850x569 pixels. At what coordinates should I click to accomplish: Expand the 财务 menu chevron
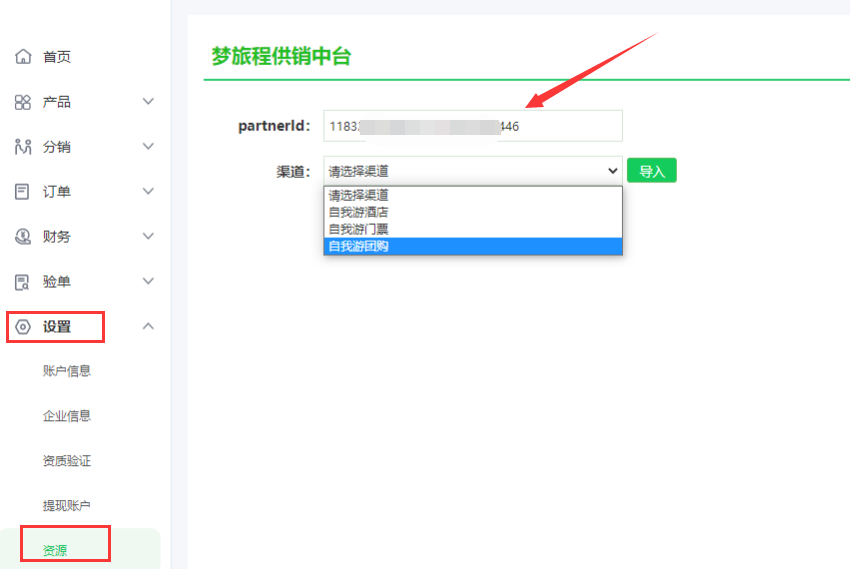(x=148, y=237)
